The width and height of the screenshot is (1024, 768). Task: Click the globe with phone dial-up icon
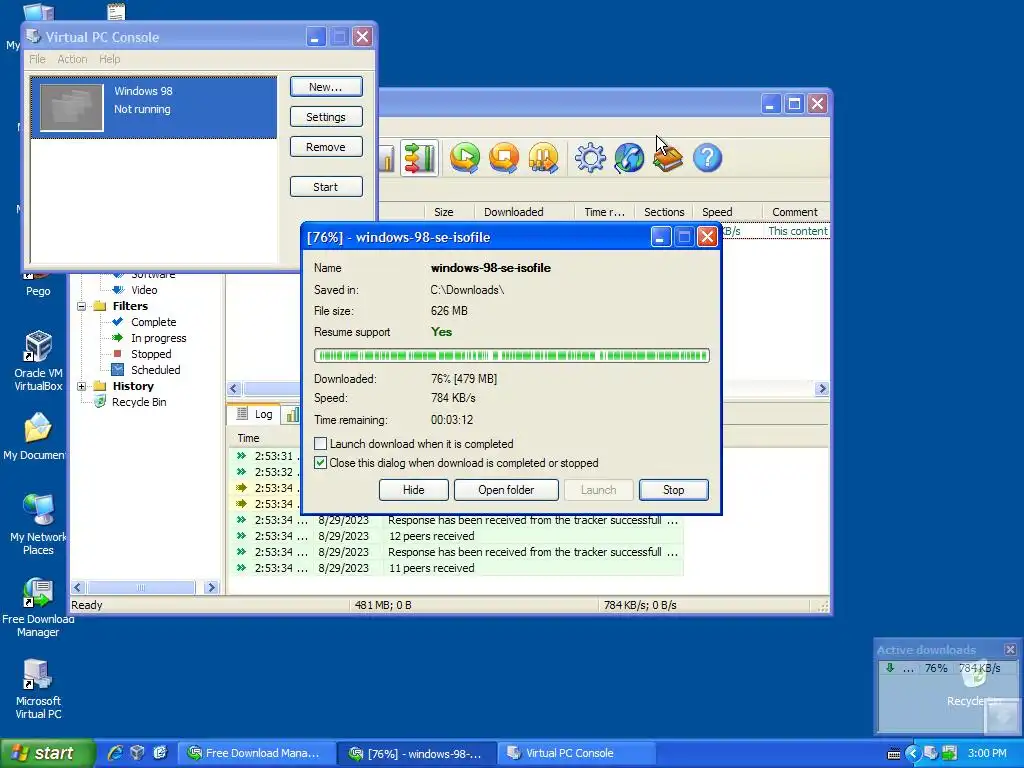pyautogui.click(x=629, y=157)
